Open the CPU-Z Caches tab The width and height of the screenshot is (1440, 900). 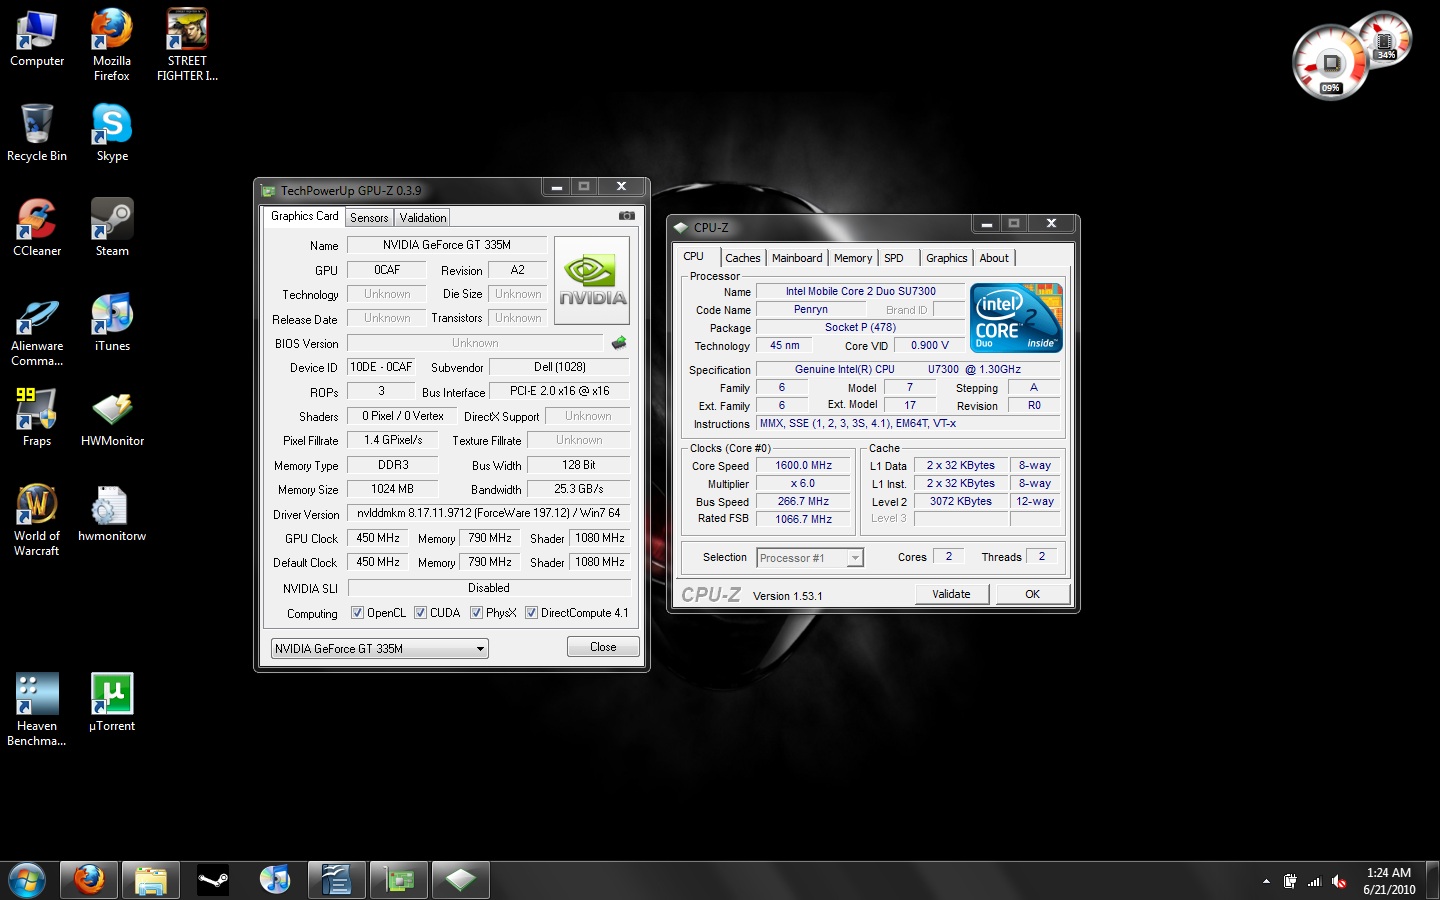point(743,258)
